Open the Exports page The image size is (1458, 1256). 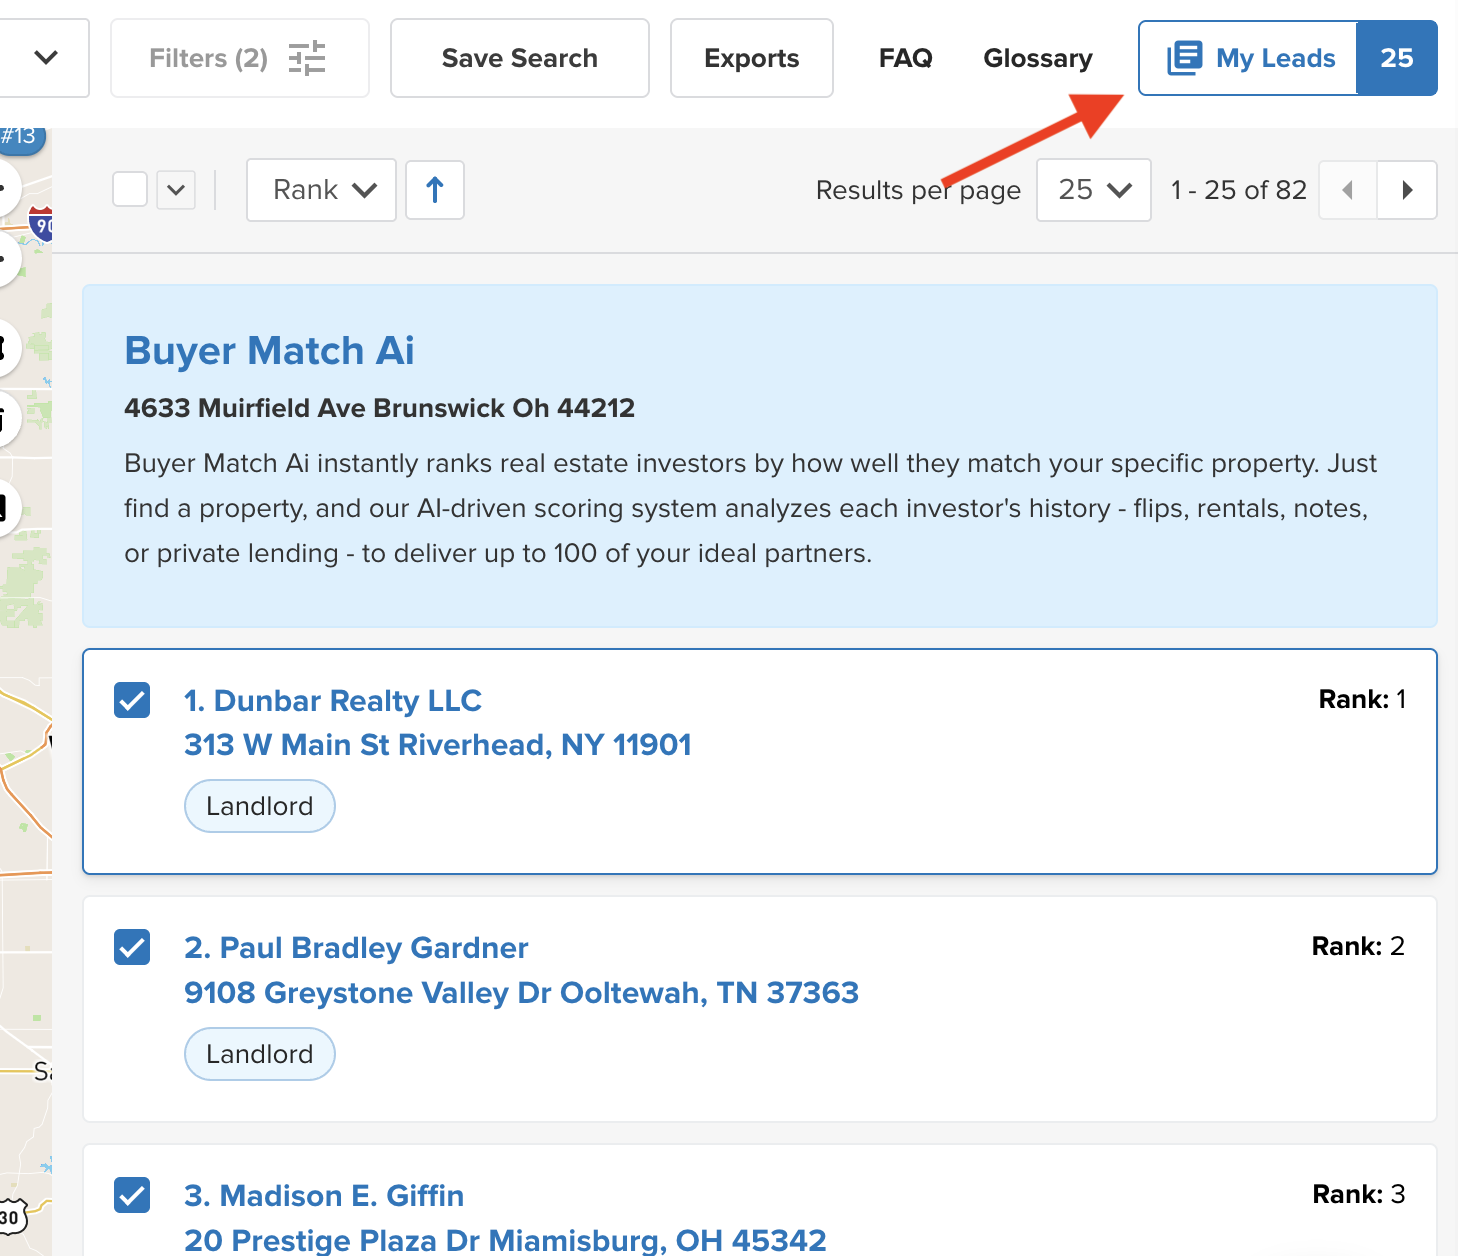[751, 58]
